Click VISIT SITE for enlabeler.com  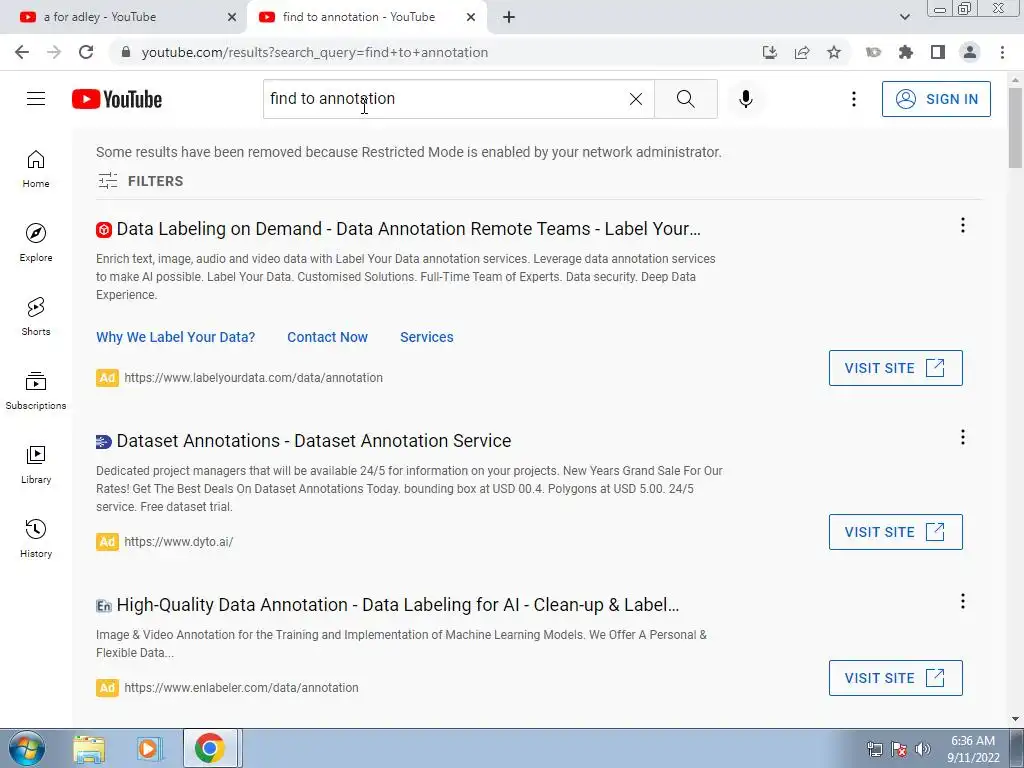pos(895,678)
